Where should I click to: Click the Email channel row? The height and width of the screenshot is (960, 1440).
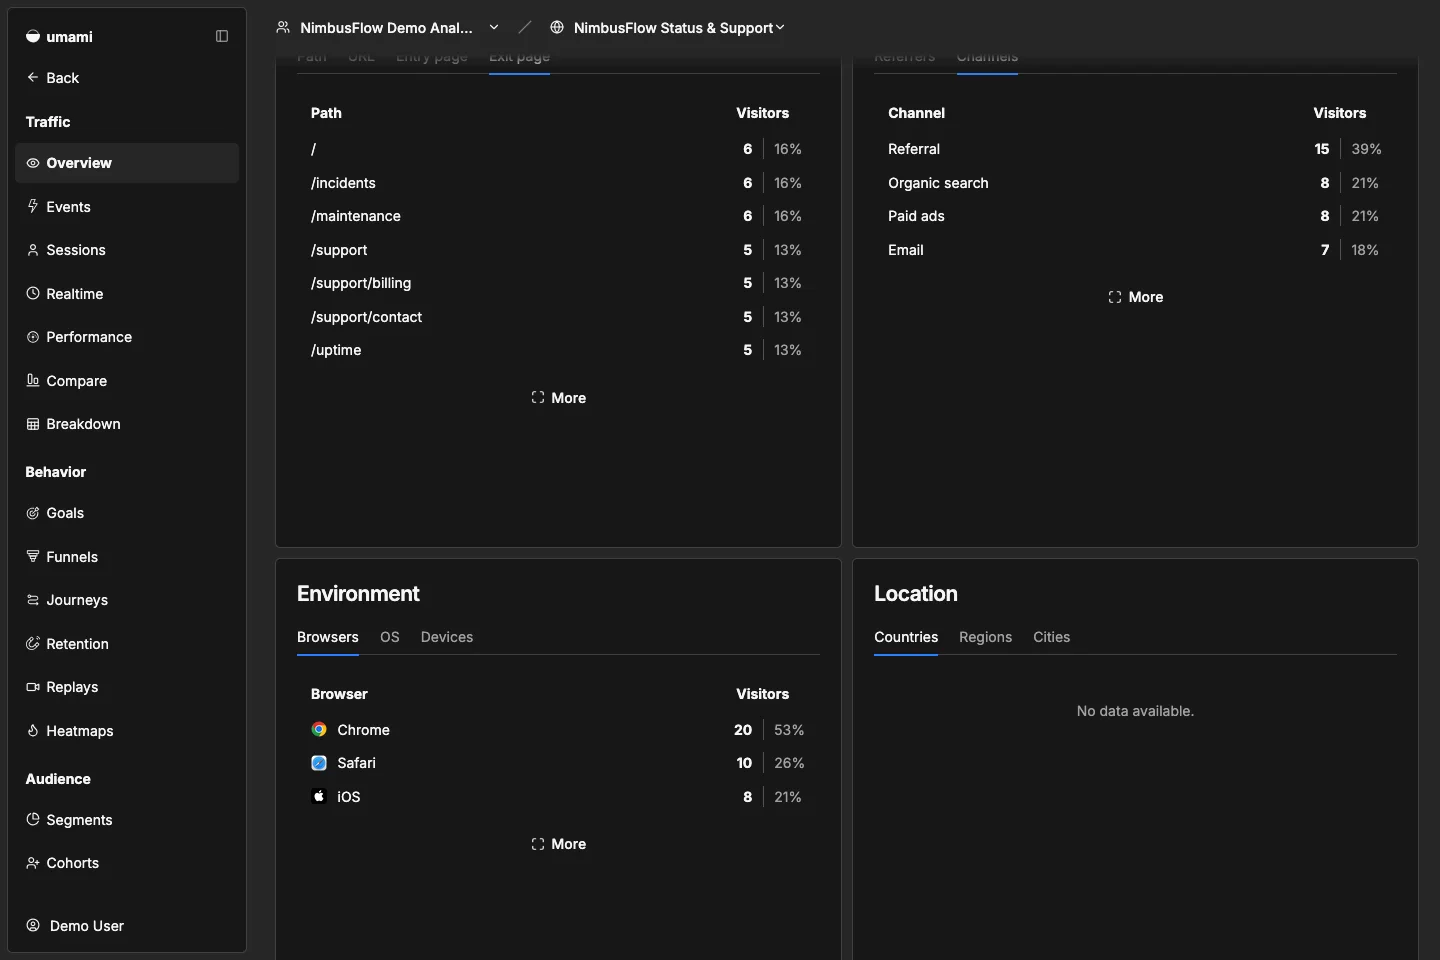[1135, 250]
